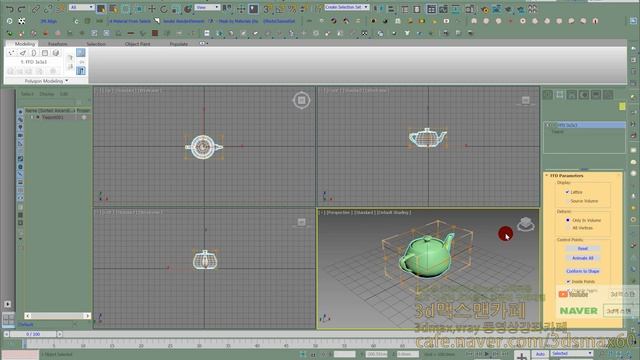Open the Render Setup icon
The height and width of the screenshot is (360, 640).
point(485,9)
